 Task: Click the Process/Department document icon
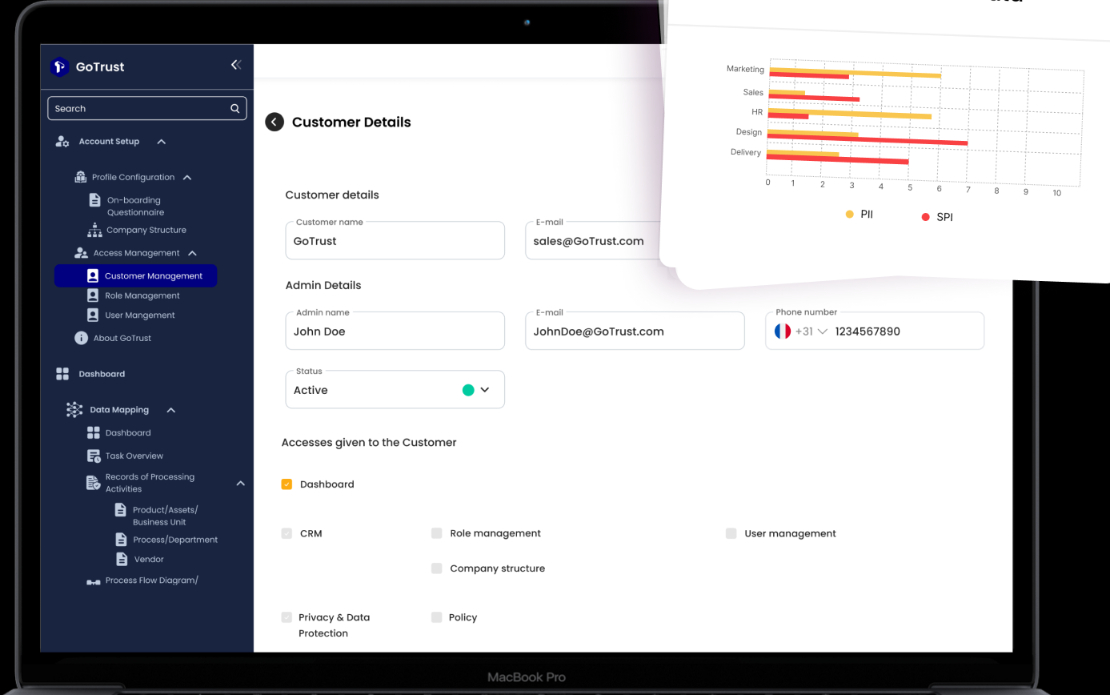(121, 539)
